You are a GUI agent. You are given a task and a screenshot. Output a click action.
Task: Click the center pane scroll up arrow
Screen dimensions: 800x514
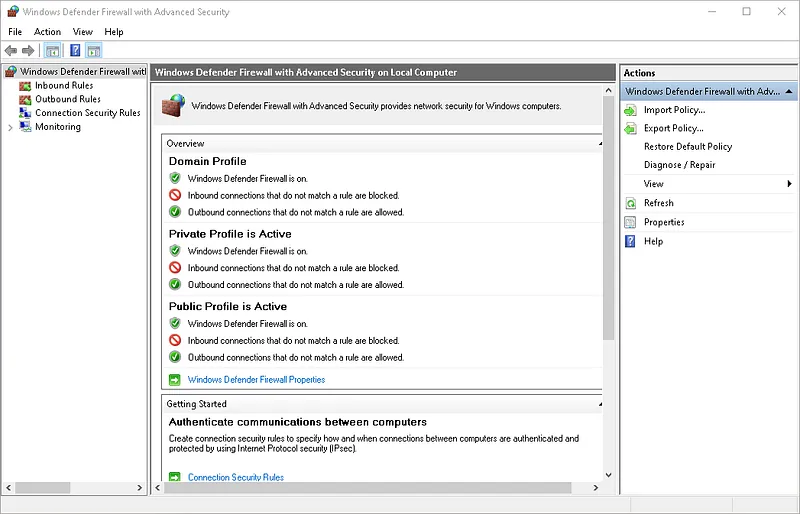[608, 90]
